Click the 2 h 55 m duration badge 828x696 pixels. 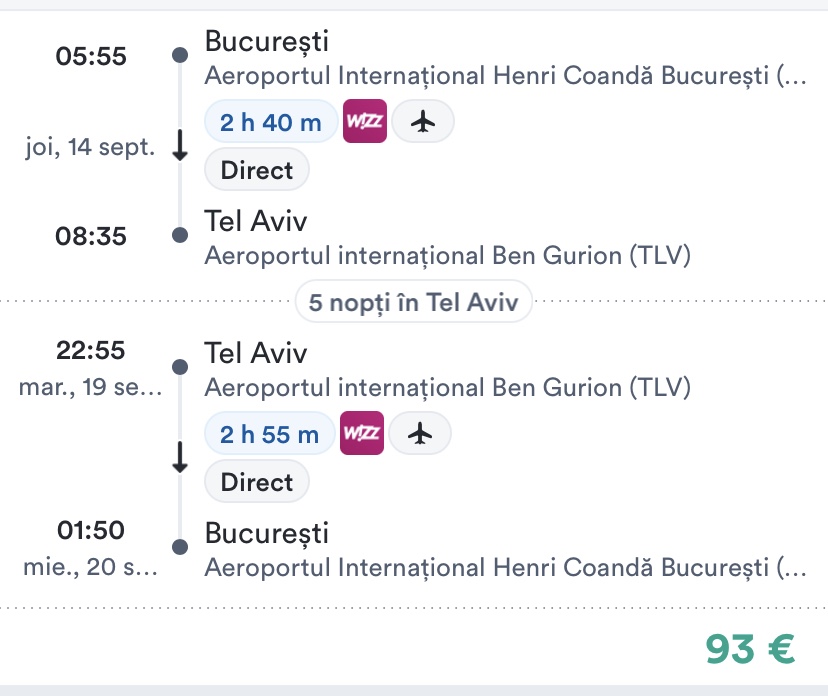pyautogui.click(x=269, y=433)
